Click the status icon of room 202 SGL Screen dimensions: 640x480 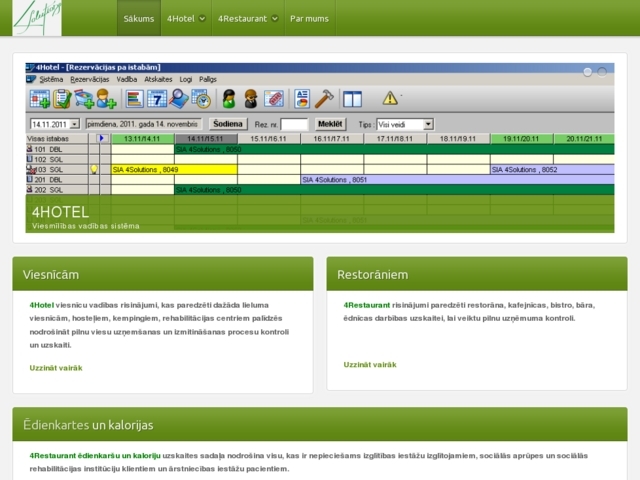click(x=29, y=189)
